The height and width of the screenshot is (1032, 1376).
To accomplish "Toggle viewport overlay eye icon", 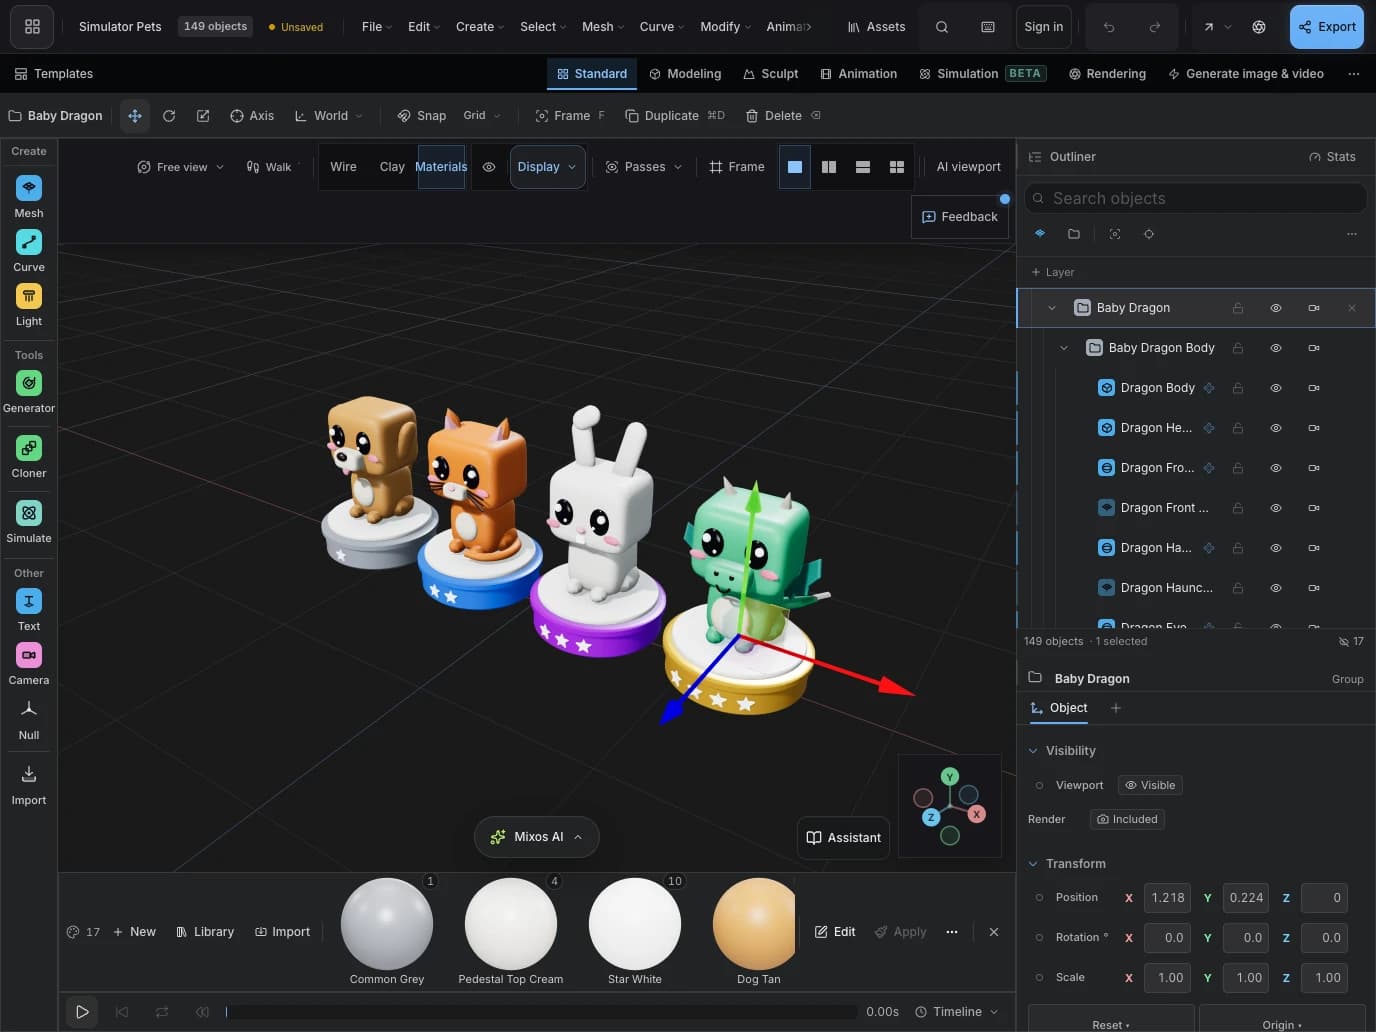I will pyautogui.click(x=489, y=167).
